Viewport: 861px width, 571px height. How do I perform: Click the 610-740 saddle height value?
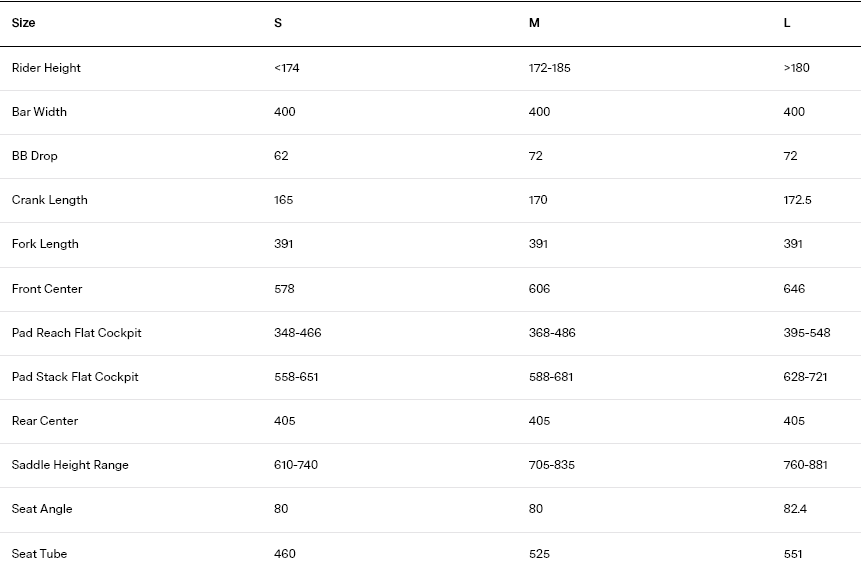click(296, 464)
